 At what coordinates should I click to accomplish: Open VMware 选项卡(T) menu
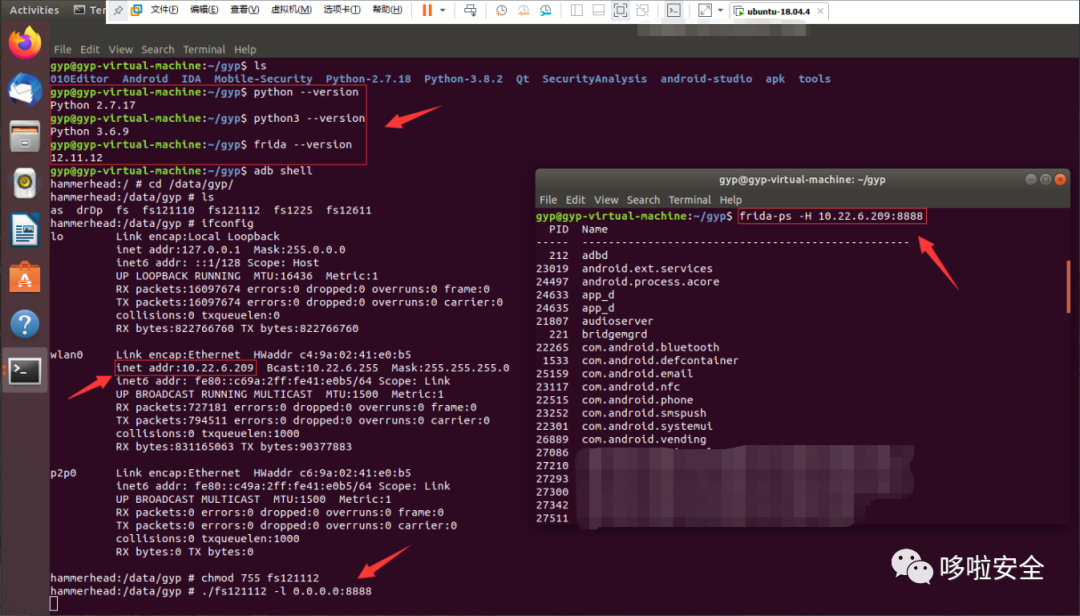coord(342,10)
